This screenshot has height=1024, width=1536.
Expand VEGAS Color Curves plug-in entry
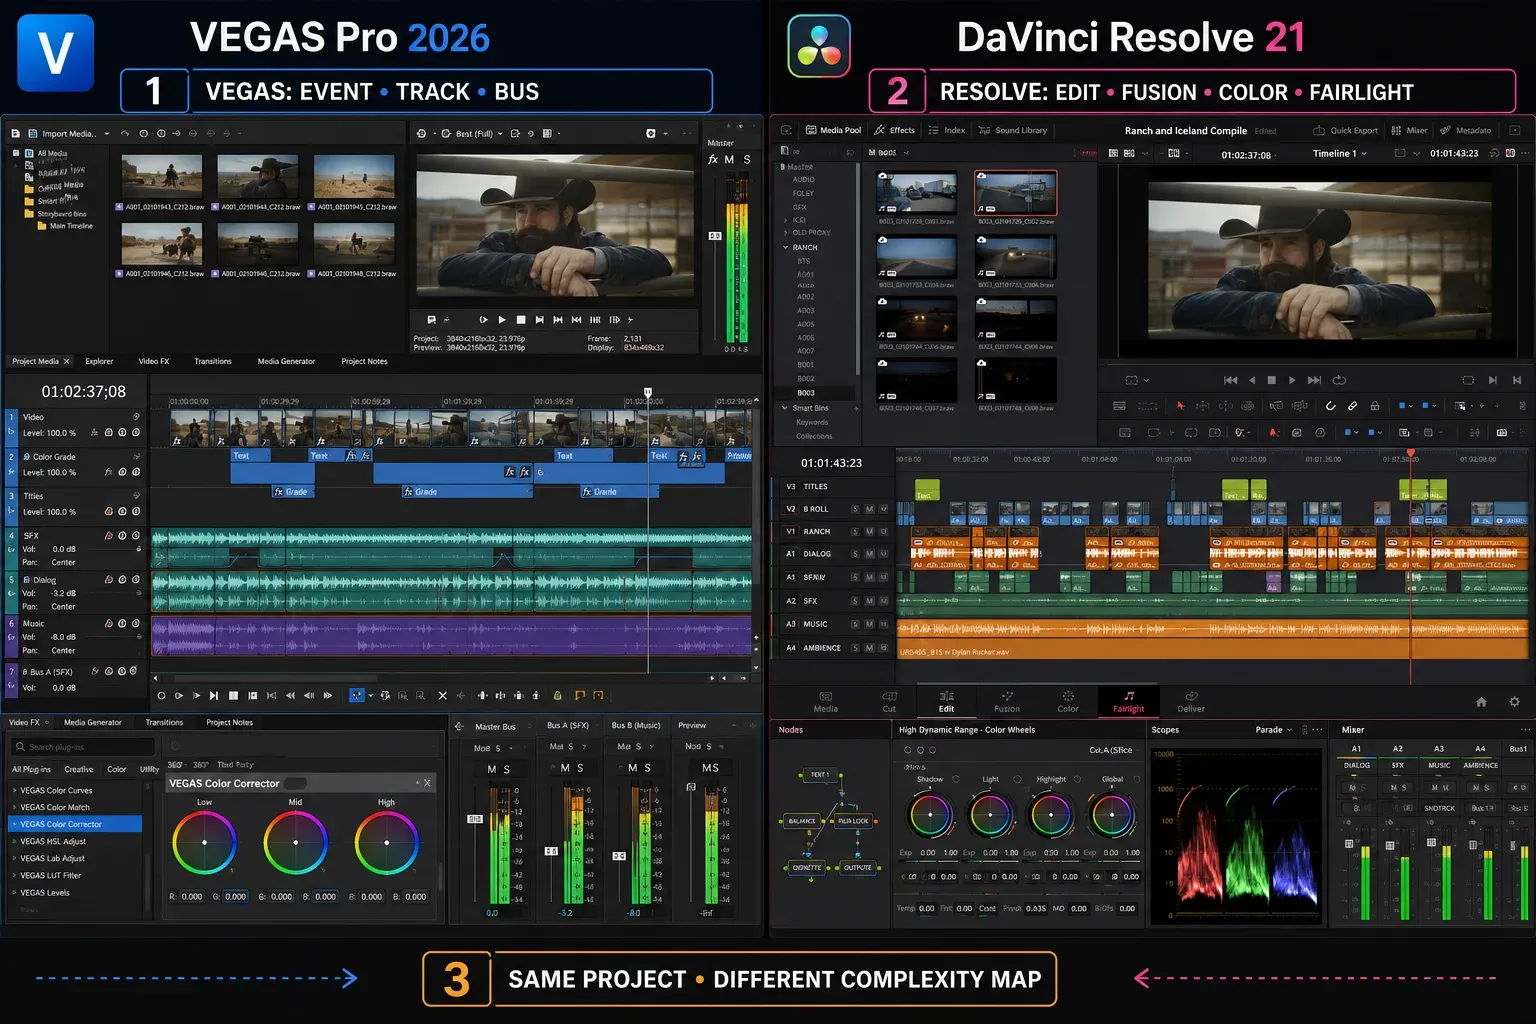click(14, 790)
